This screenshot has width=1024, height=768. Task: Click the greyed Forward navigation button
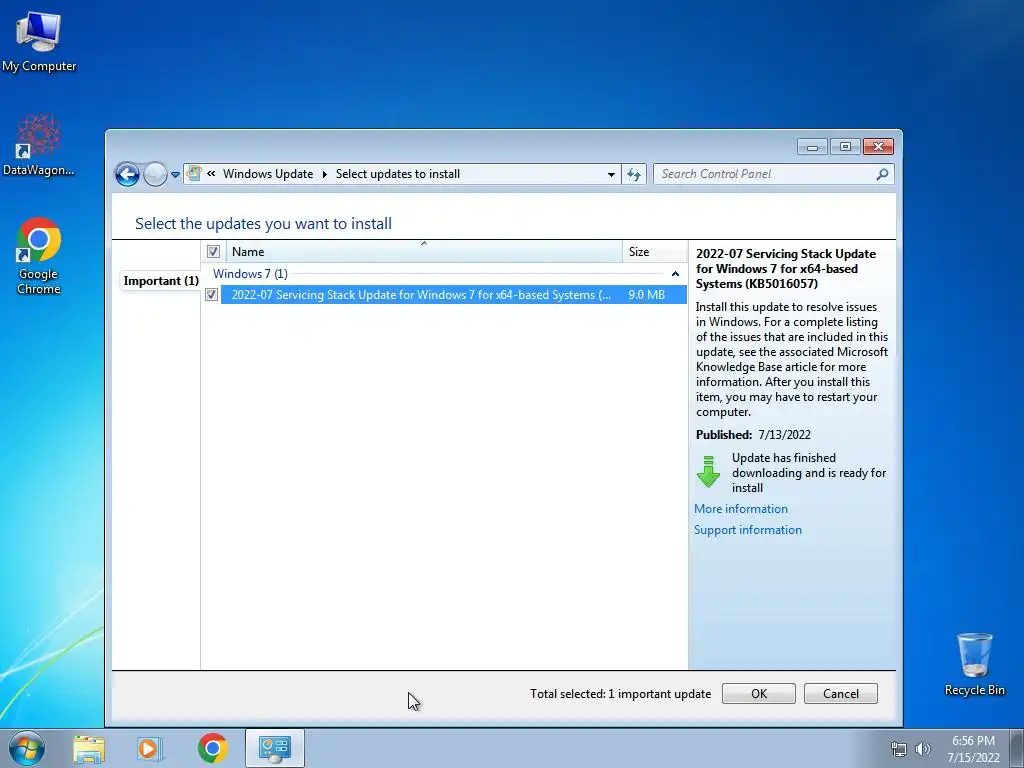[155, 174]
